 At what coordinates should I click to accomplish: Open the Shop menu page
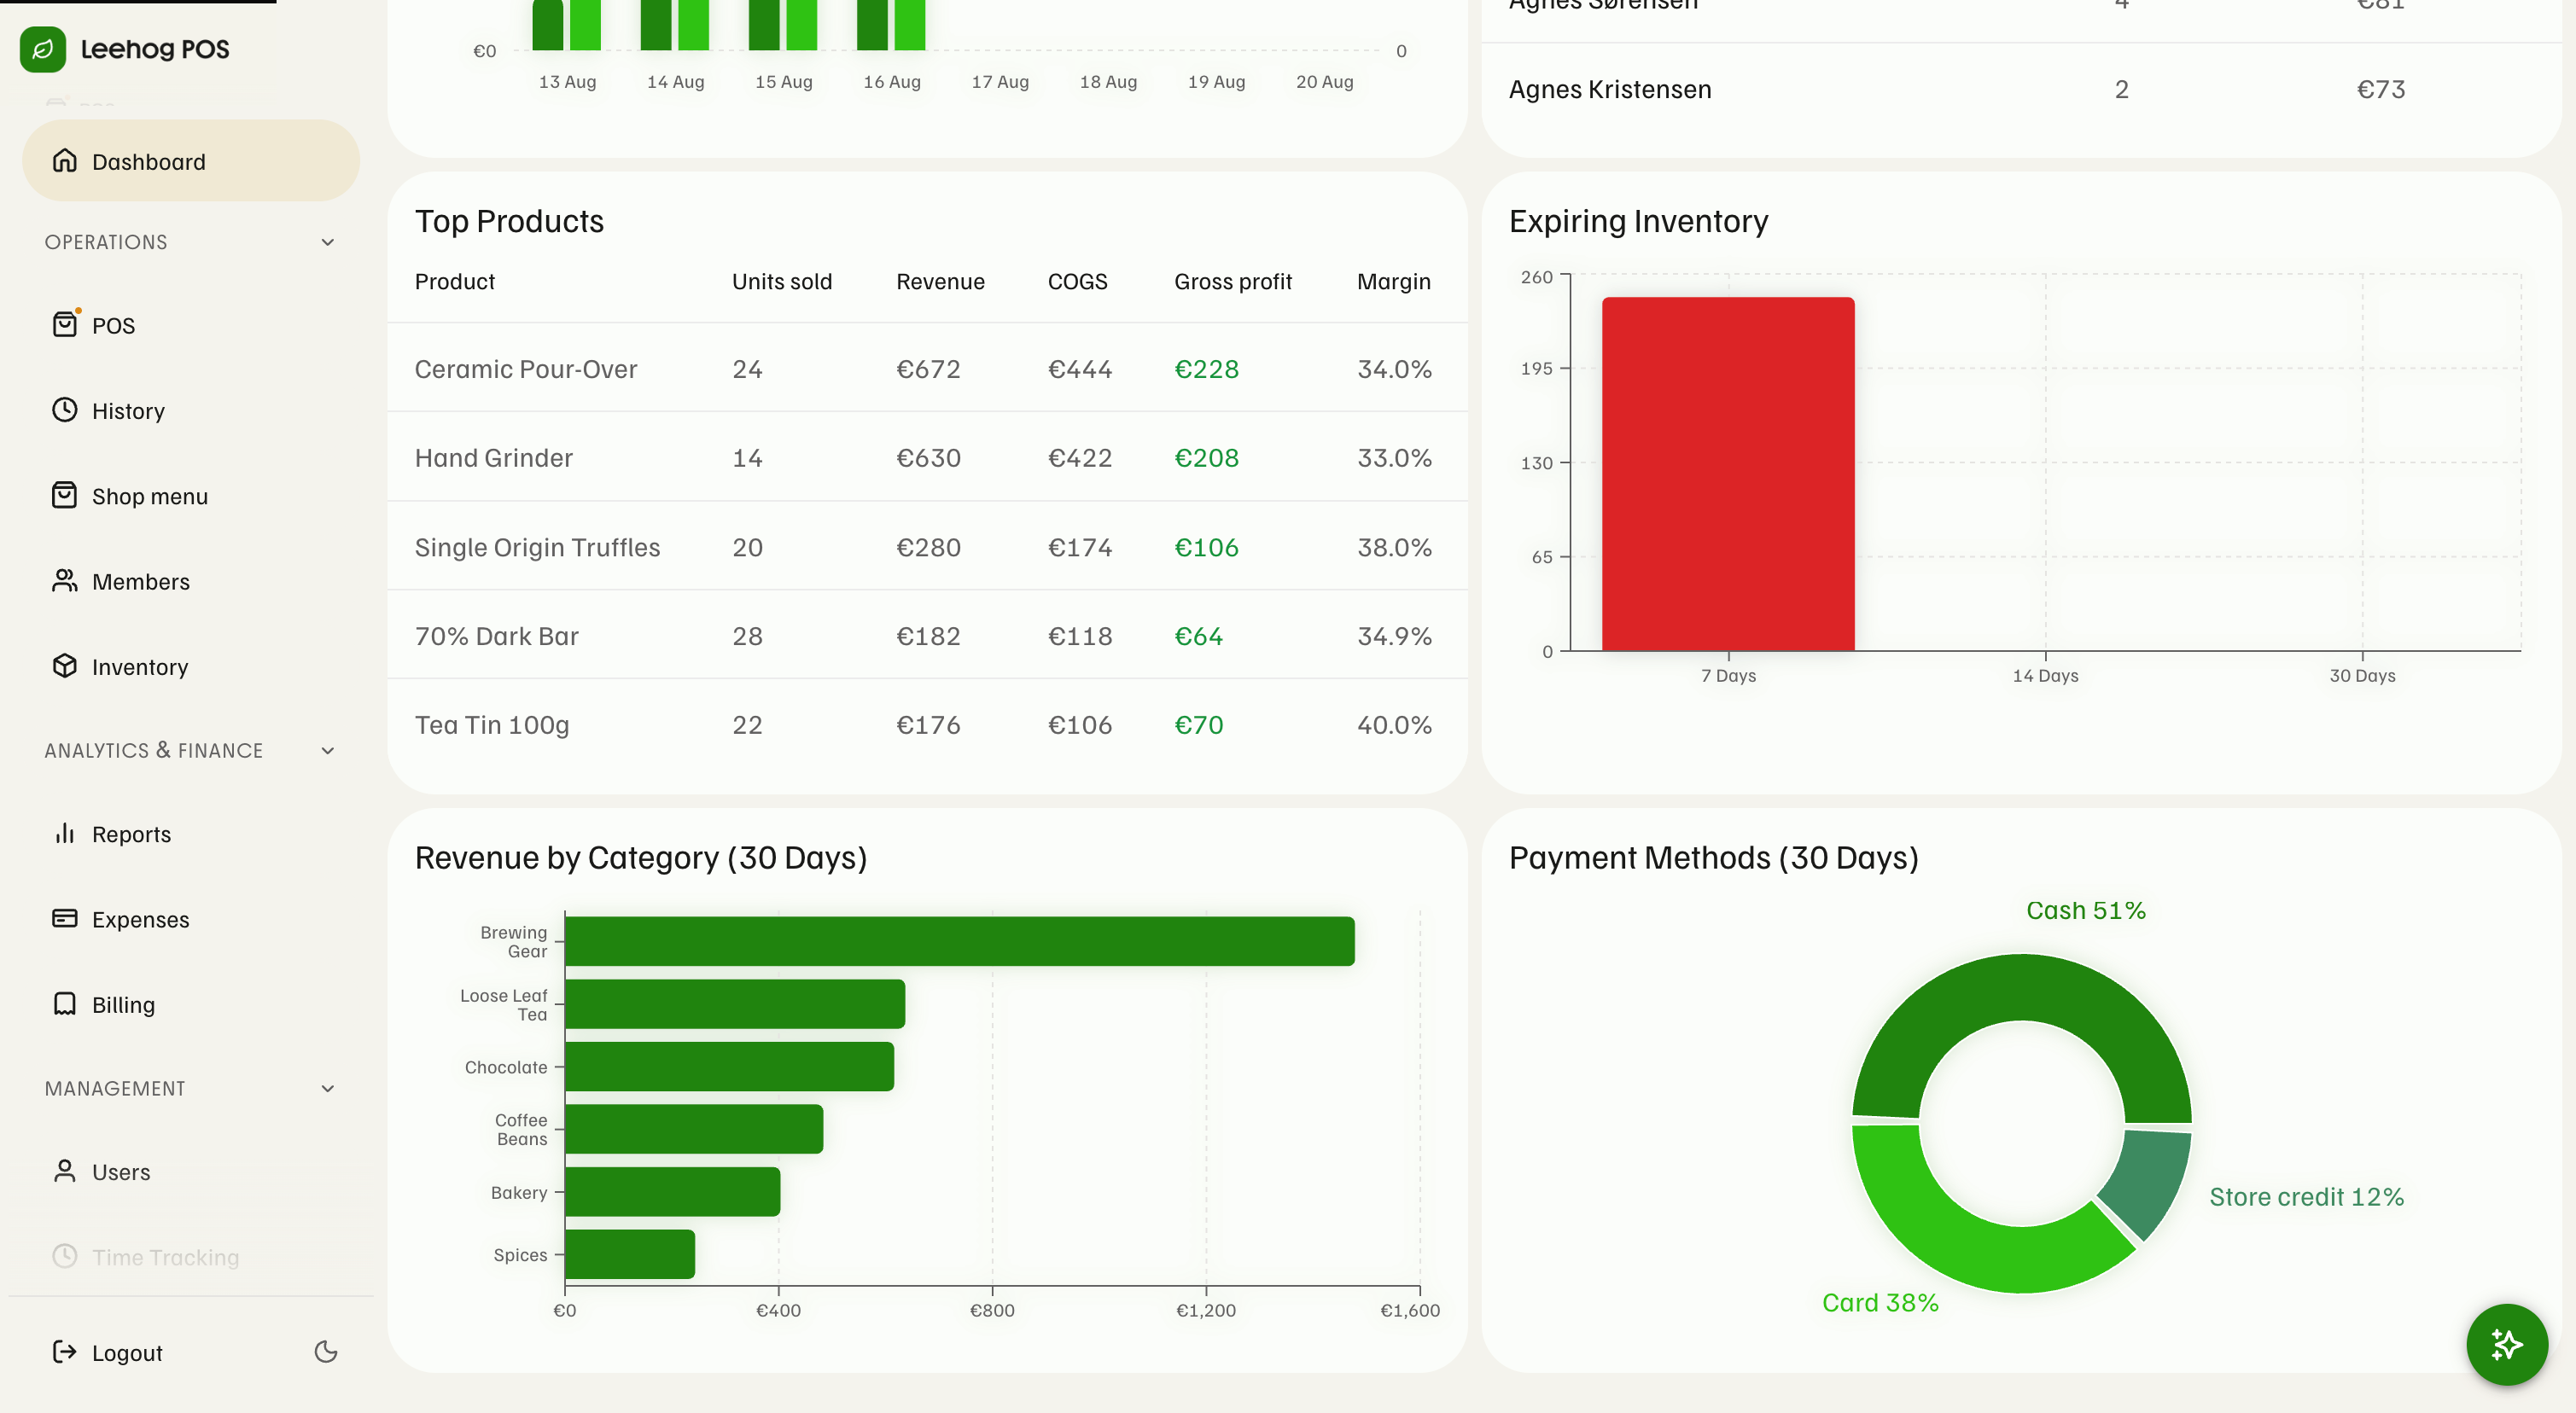point(190,496)
